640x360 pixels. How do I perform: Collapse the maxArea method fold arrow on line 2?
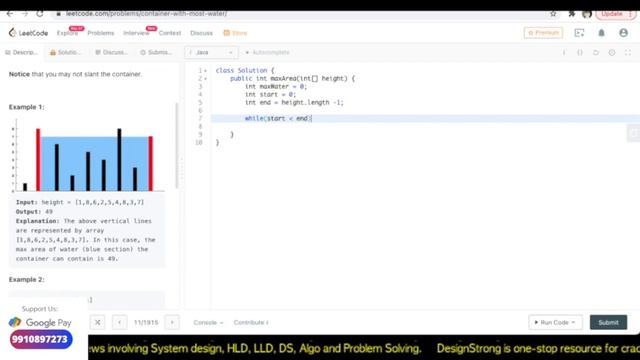click(x=205, y=79)
